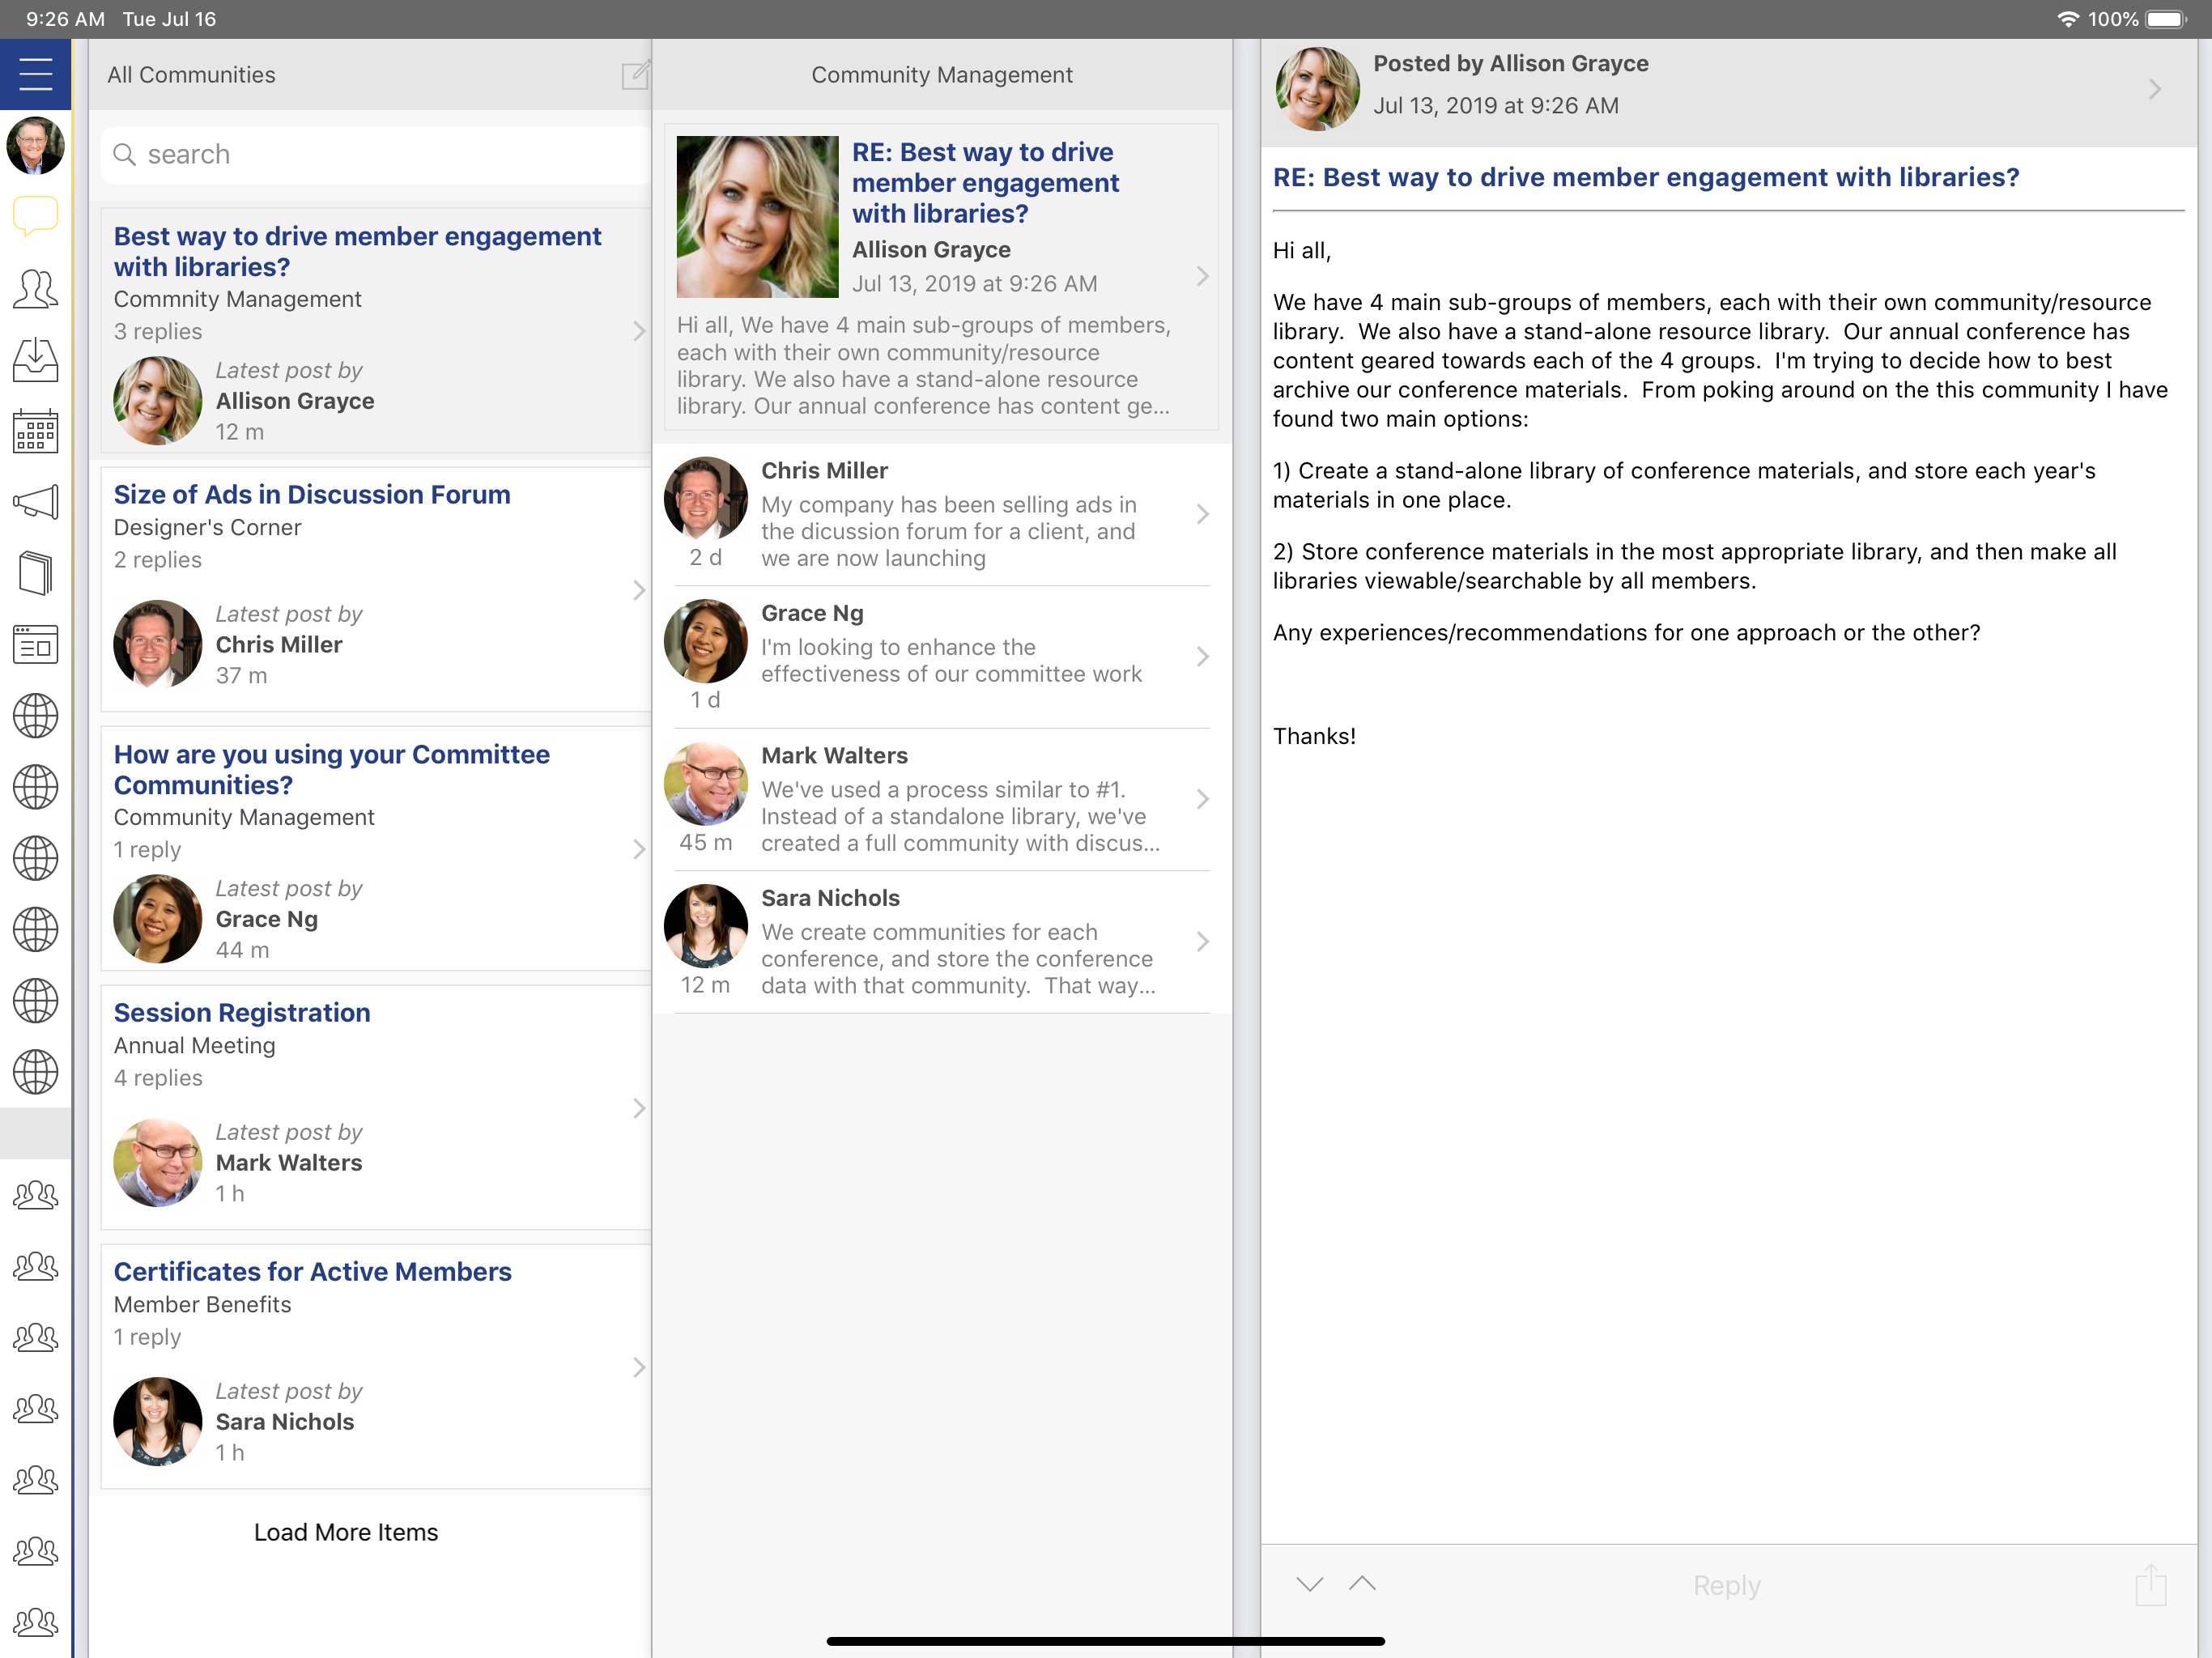
Task: Select the yellow discussions chat bubble icon
Action: point(35,216)
